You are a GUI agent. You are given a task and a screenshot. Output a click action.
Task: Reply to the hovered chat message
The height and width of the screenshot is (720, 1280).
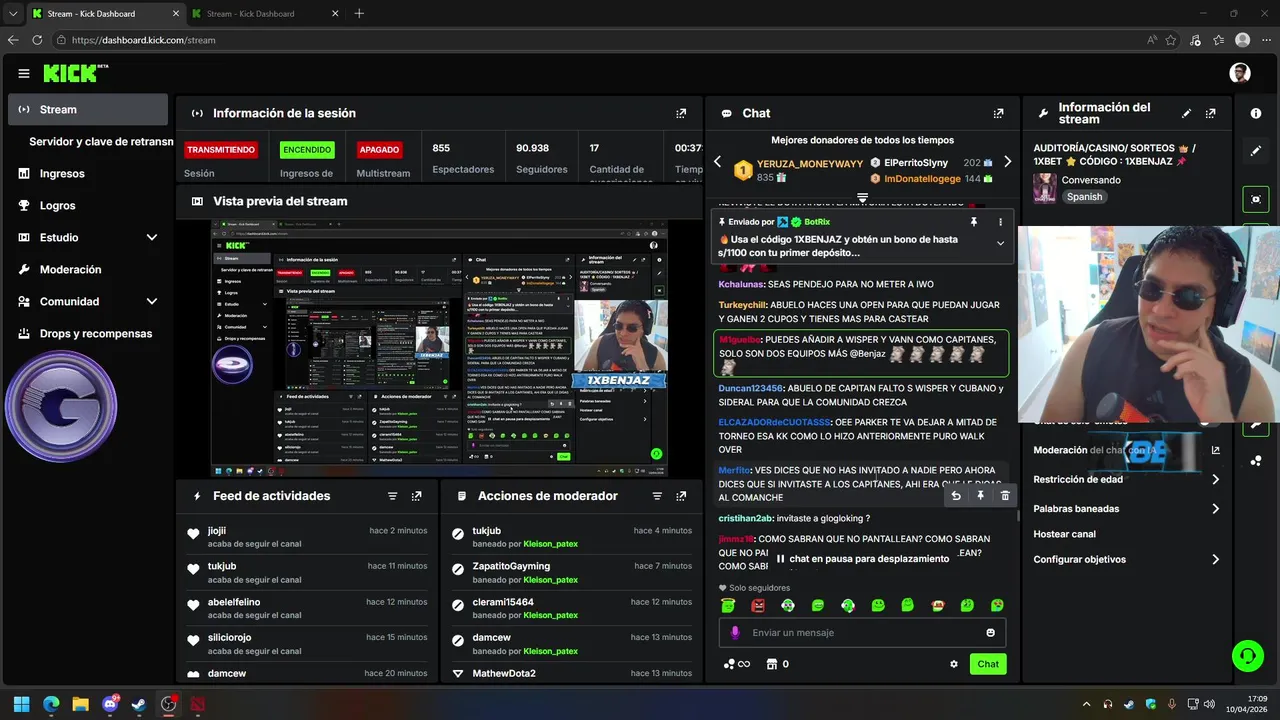pyautogui.click(x=956, y=495)
